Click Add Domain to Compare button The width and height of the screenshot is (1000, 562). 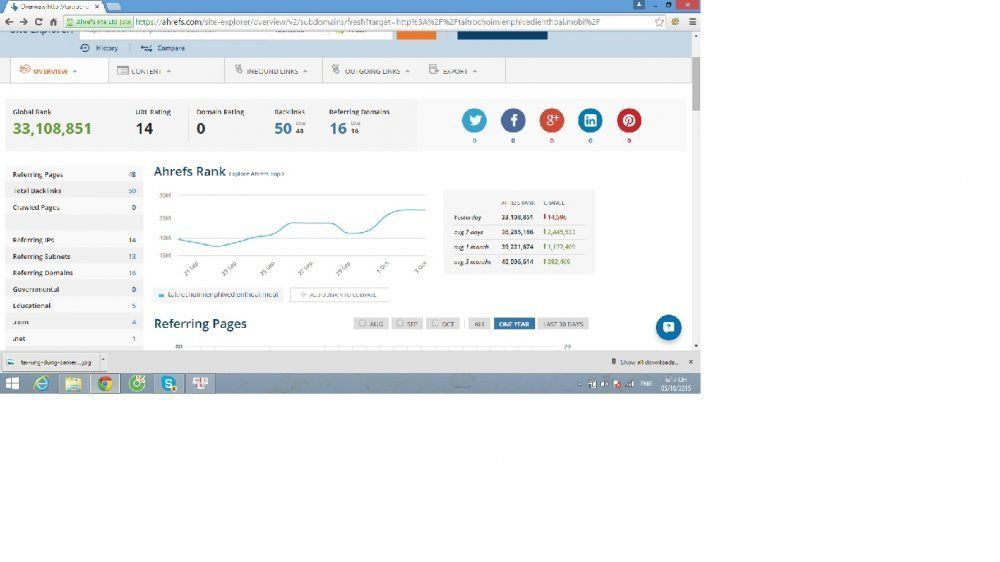coord(339,295)
